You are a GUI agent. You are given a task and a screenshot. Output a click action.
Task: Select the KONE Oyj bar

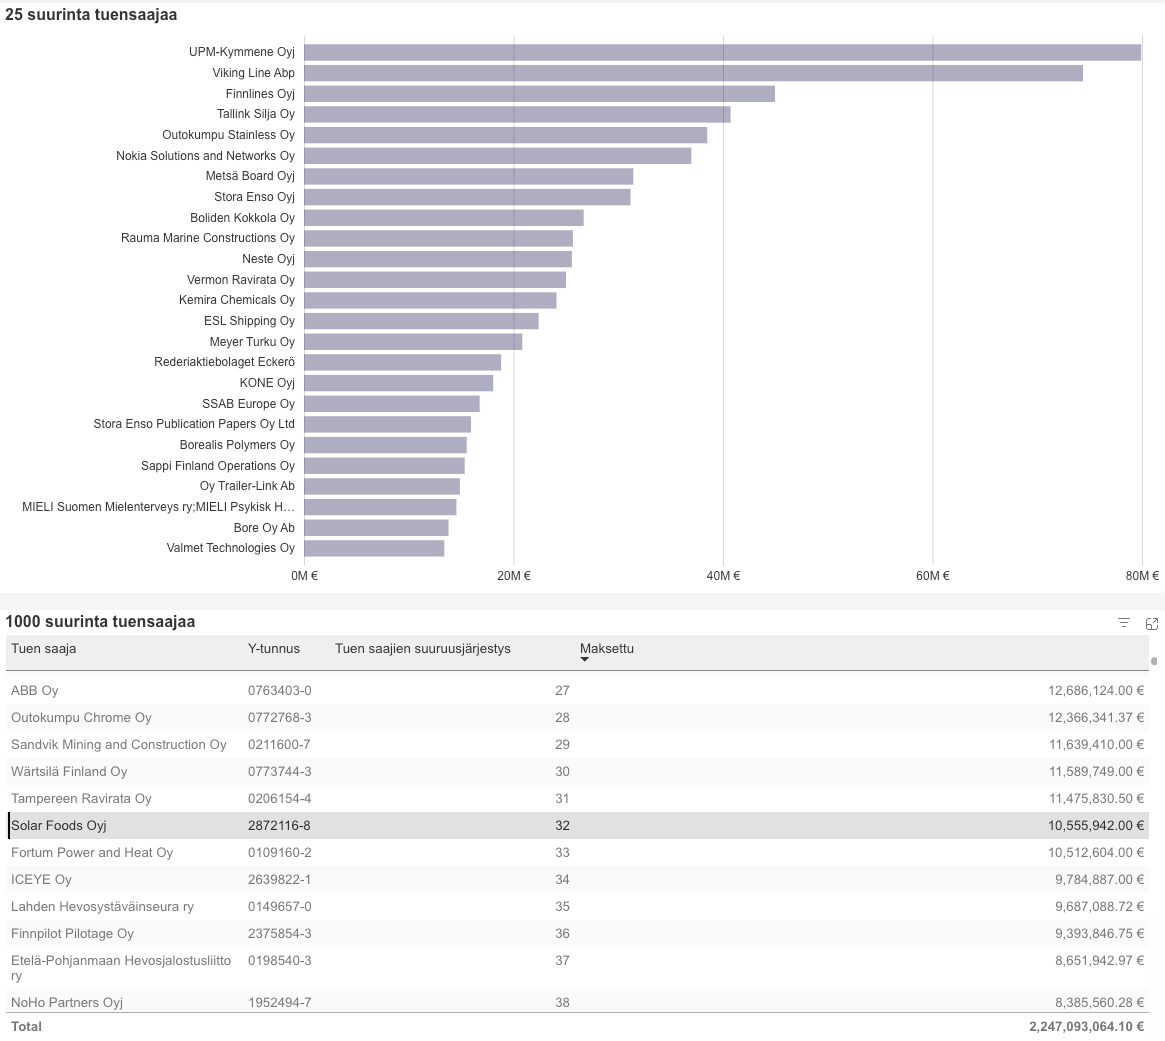[x=399, y=383]
